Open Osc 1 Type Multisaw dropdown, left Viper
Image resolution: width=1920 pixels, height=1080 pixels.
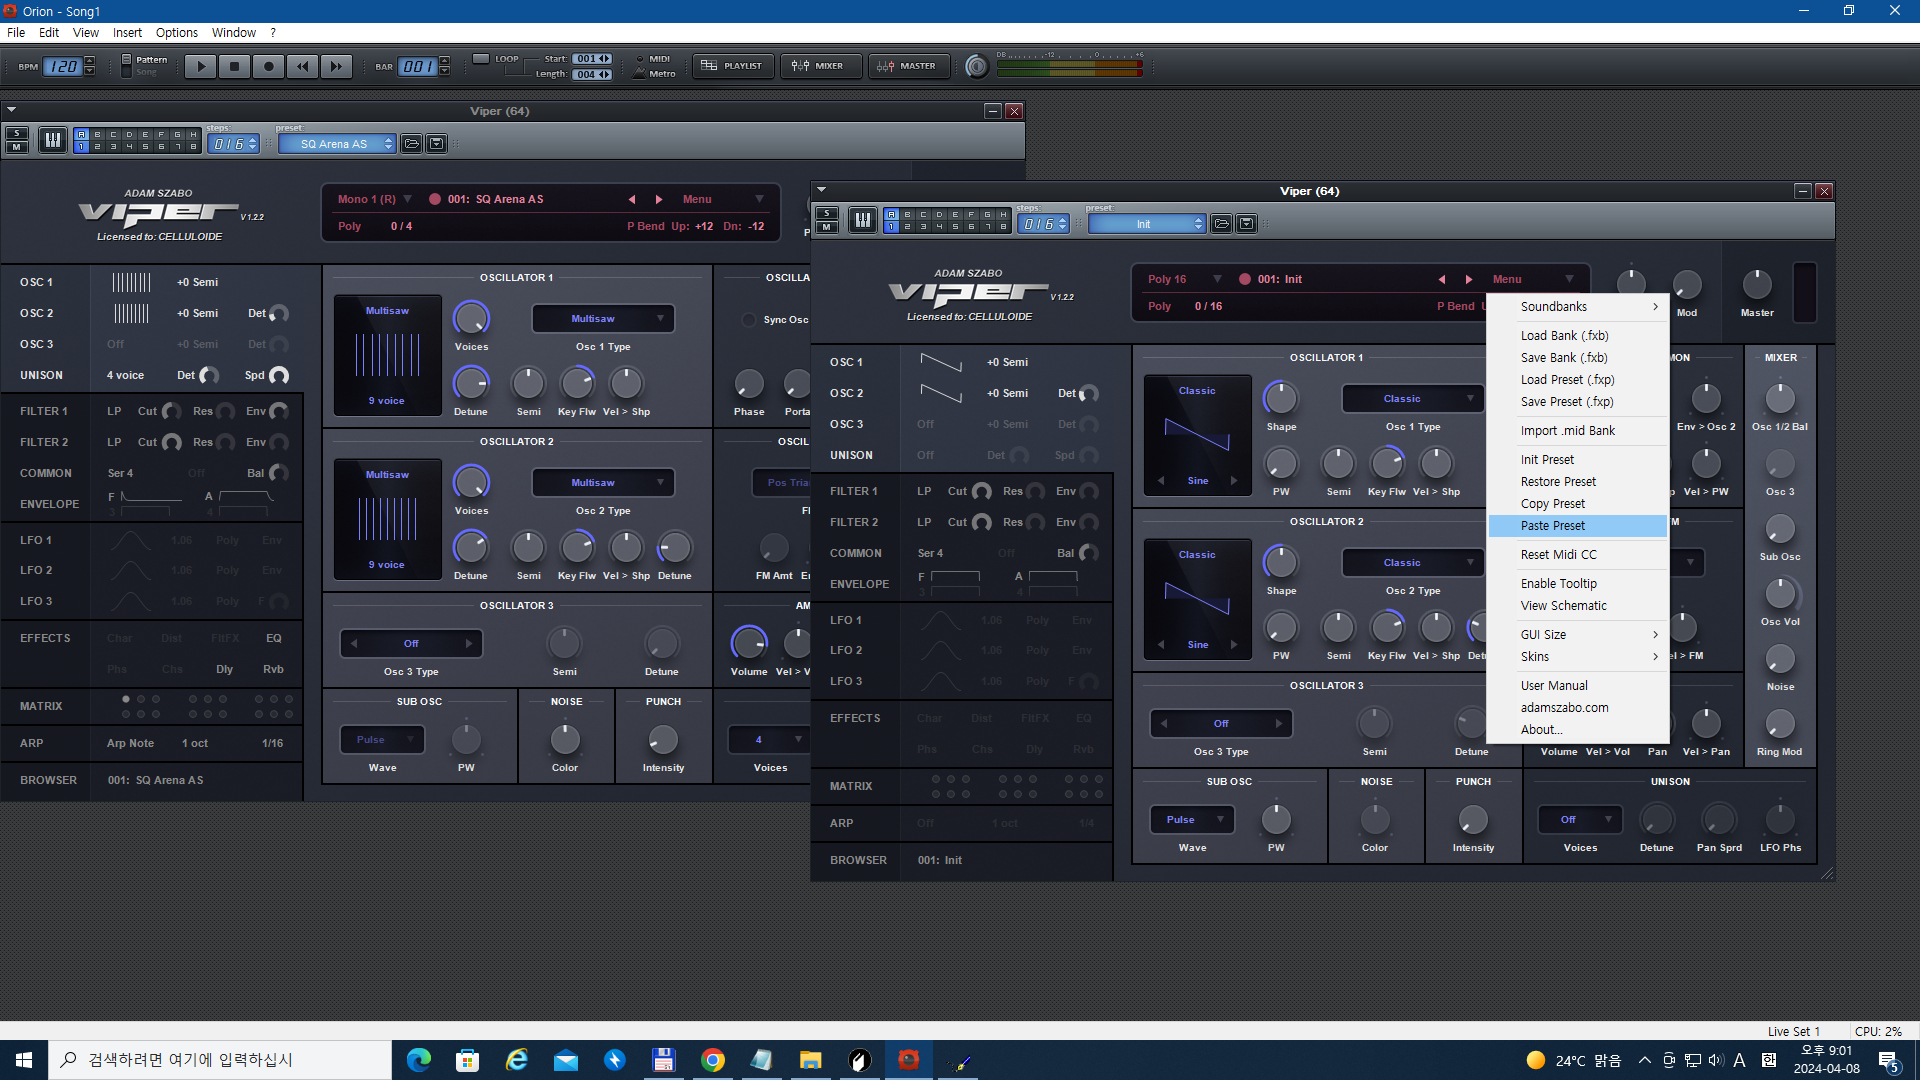coord(603,319)
